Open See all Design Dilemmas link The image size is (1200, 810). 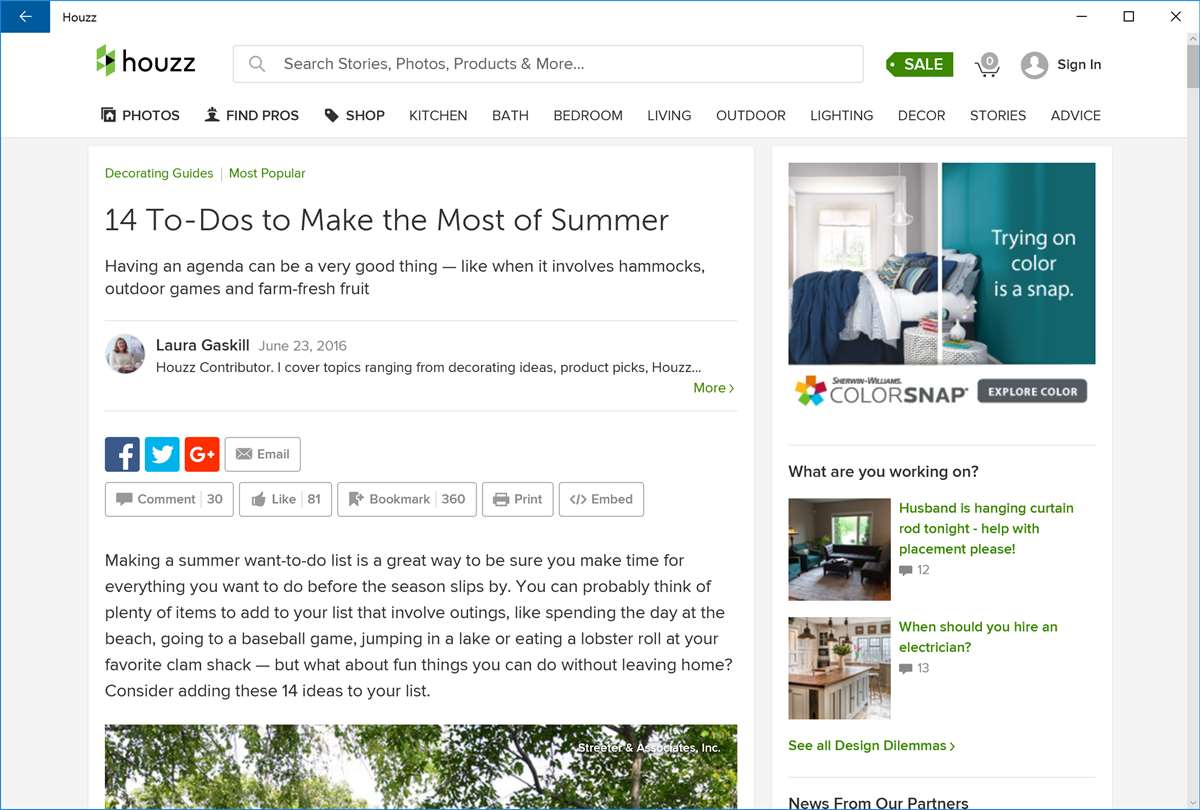(x=871, y=746)
